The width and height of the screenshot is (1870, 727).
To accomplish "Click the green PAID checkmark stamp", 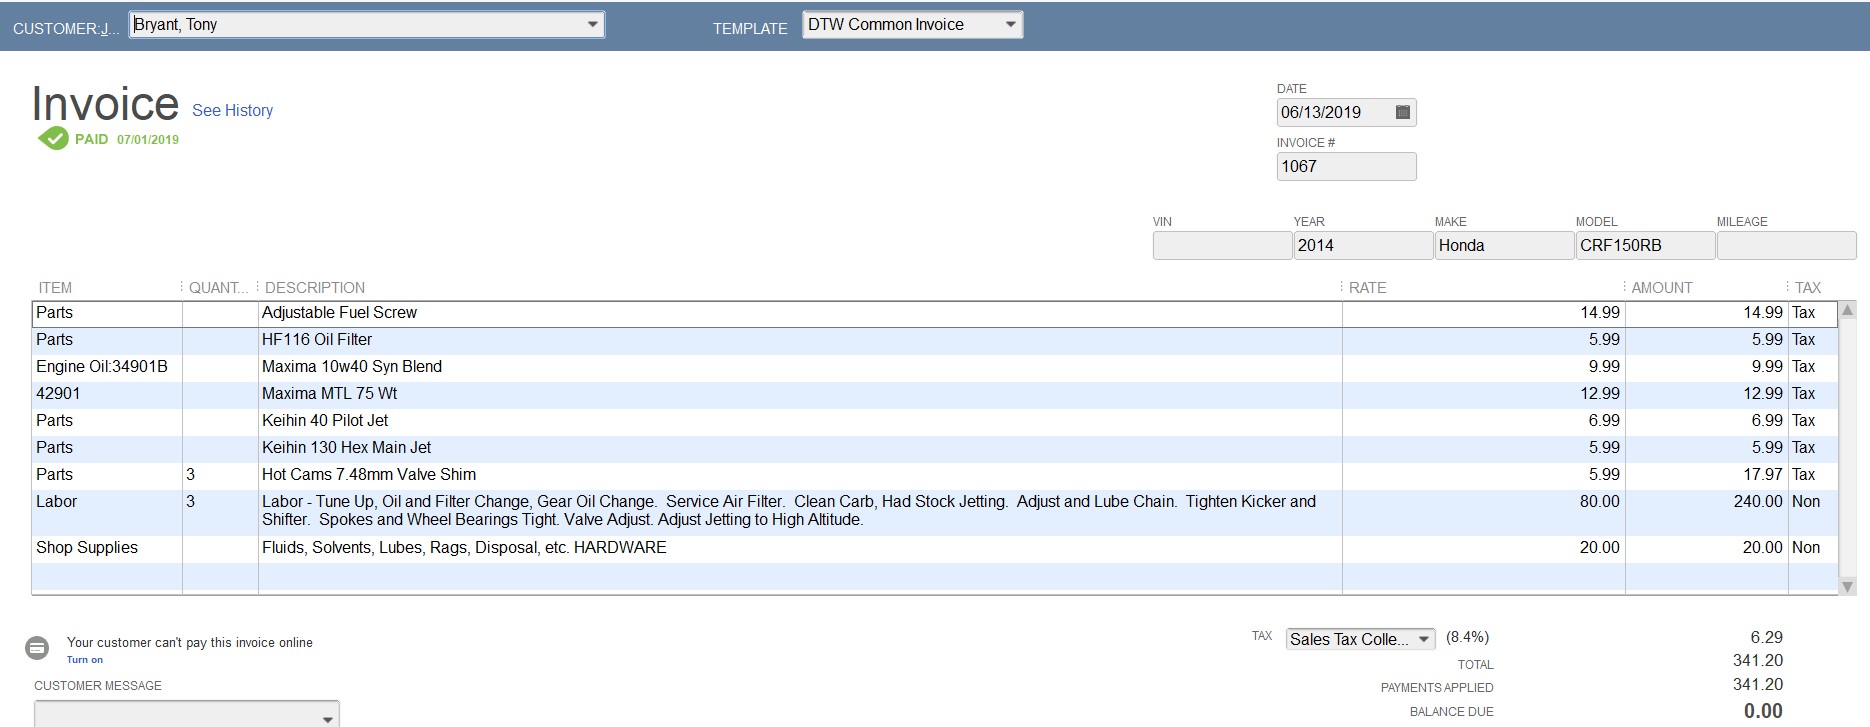I will point(53,139).
